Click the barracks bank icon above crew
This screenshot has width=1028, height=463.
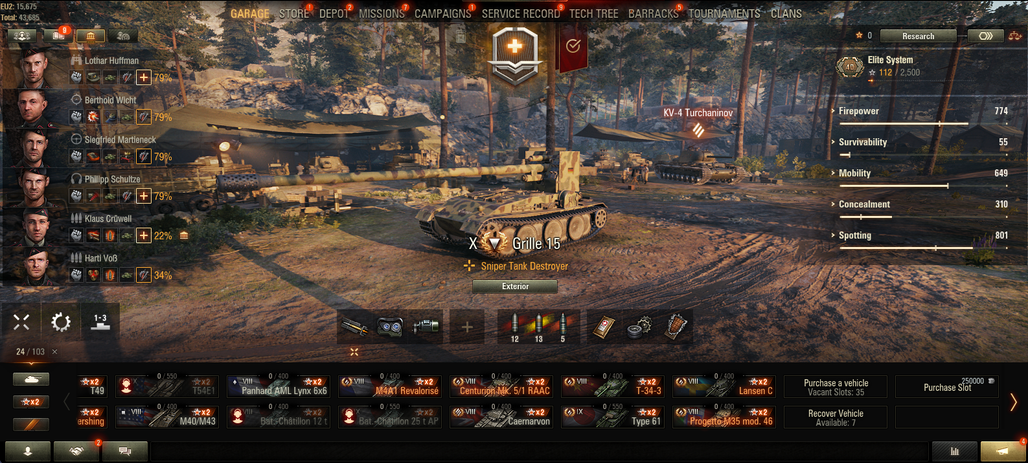tap(90, 36)
